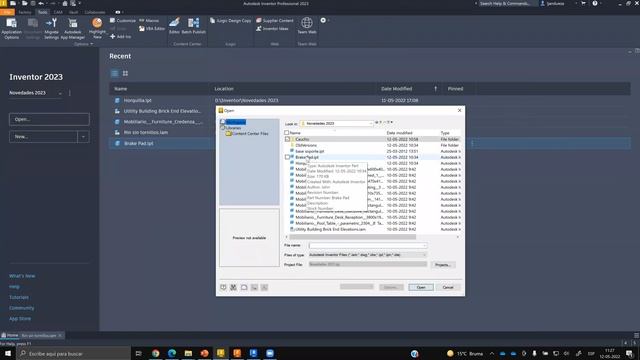Click the New... button in Home panel
Image resolution: width=640 pixels, height=360 pixels.
(43, 137)
